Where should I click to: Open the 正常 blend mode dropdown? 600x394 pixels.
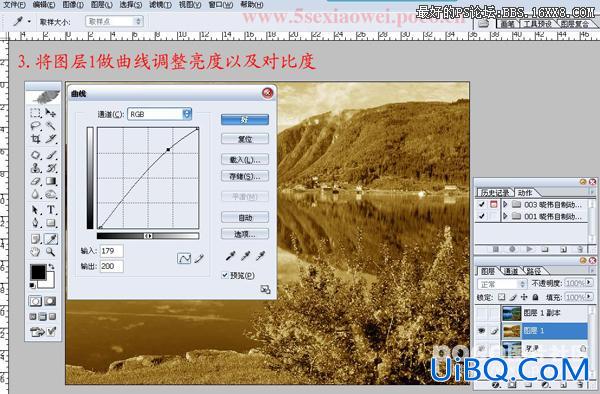(502, 284)
